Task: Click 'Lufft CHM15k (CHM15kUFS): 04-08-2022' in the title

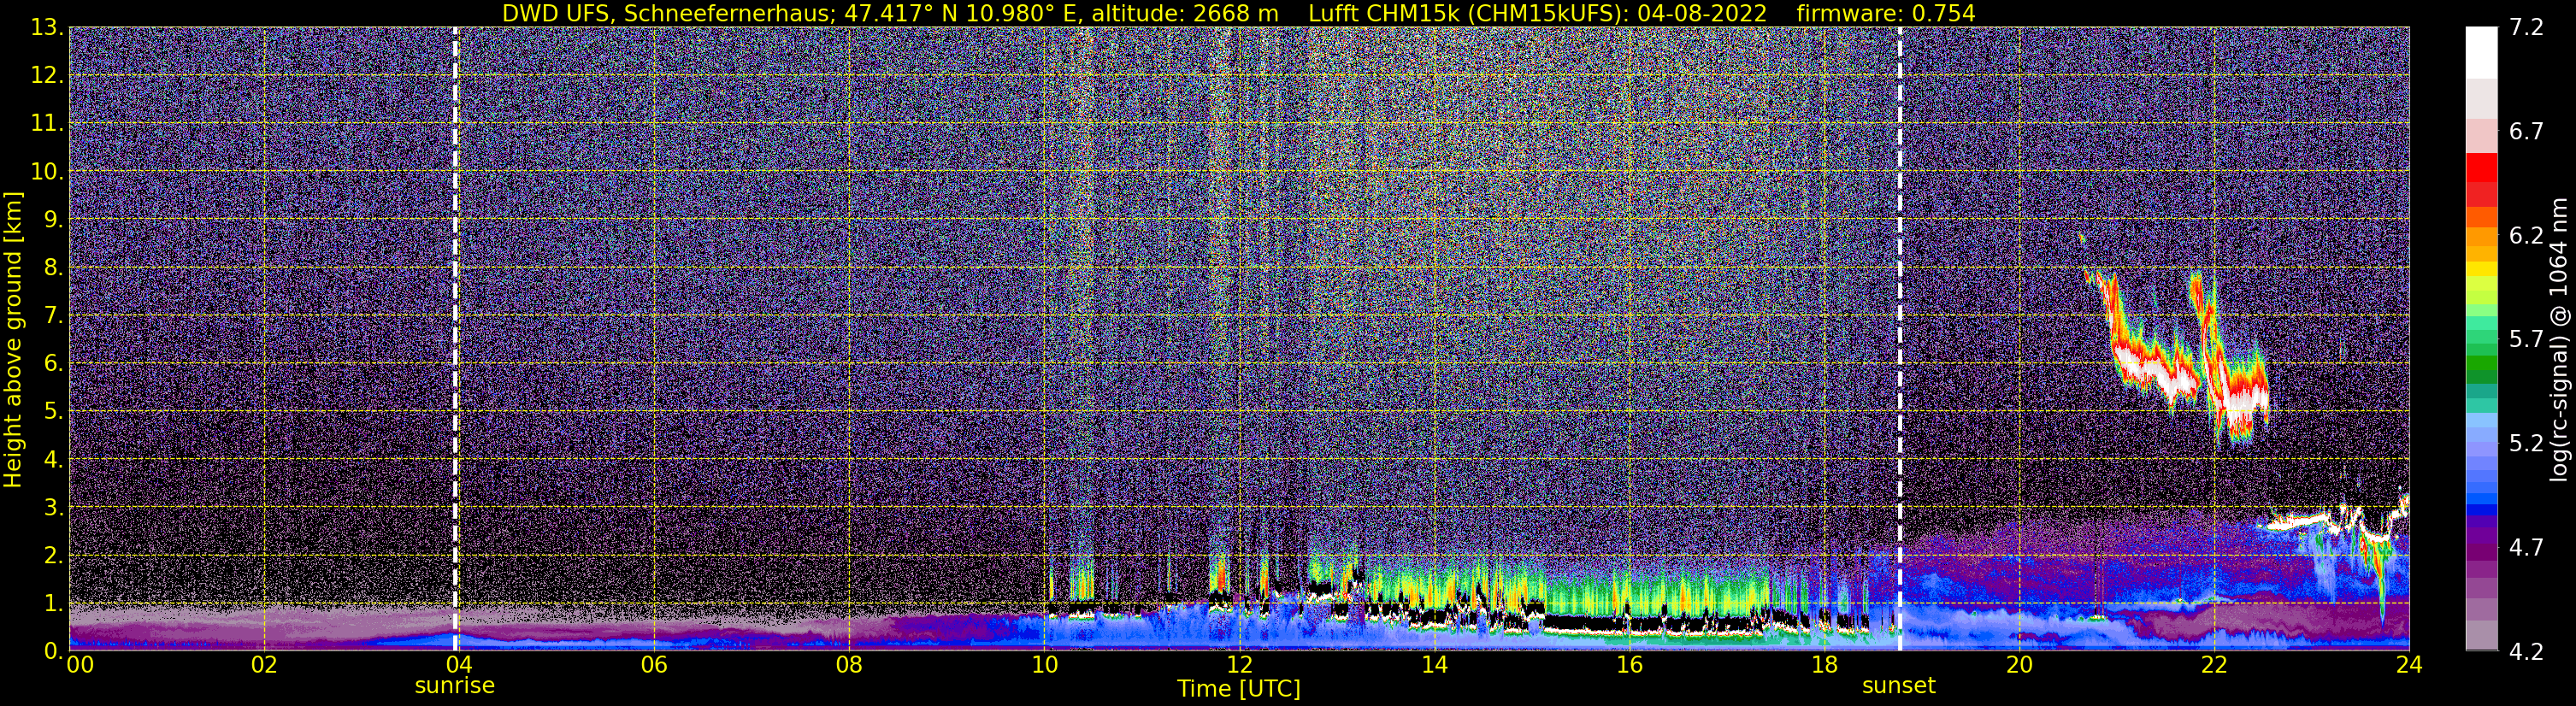Action: (1537, 14)
